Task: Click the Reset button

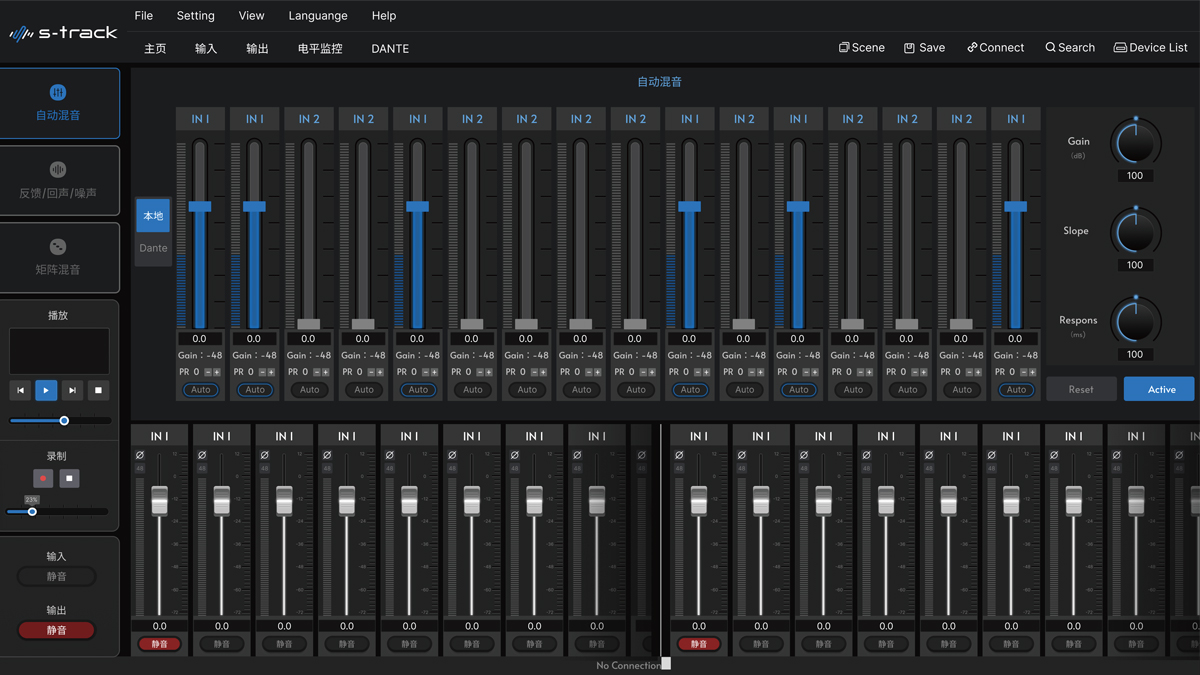Action: point(1081,389)
